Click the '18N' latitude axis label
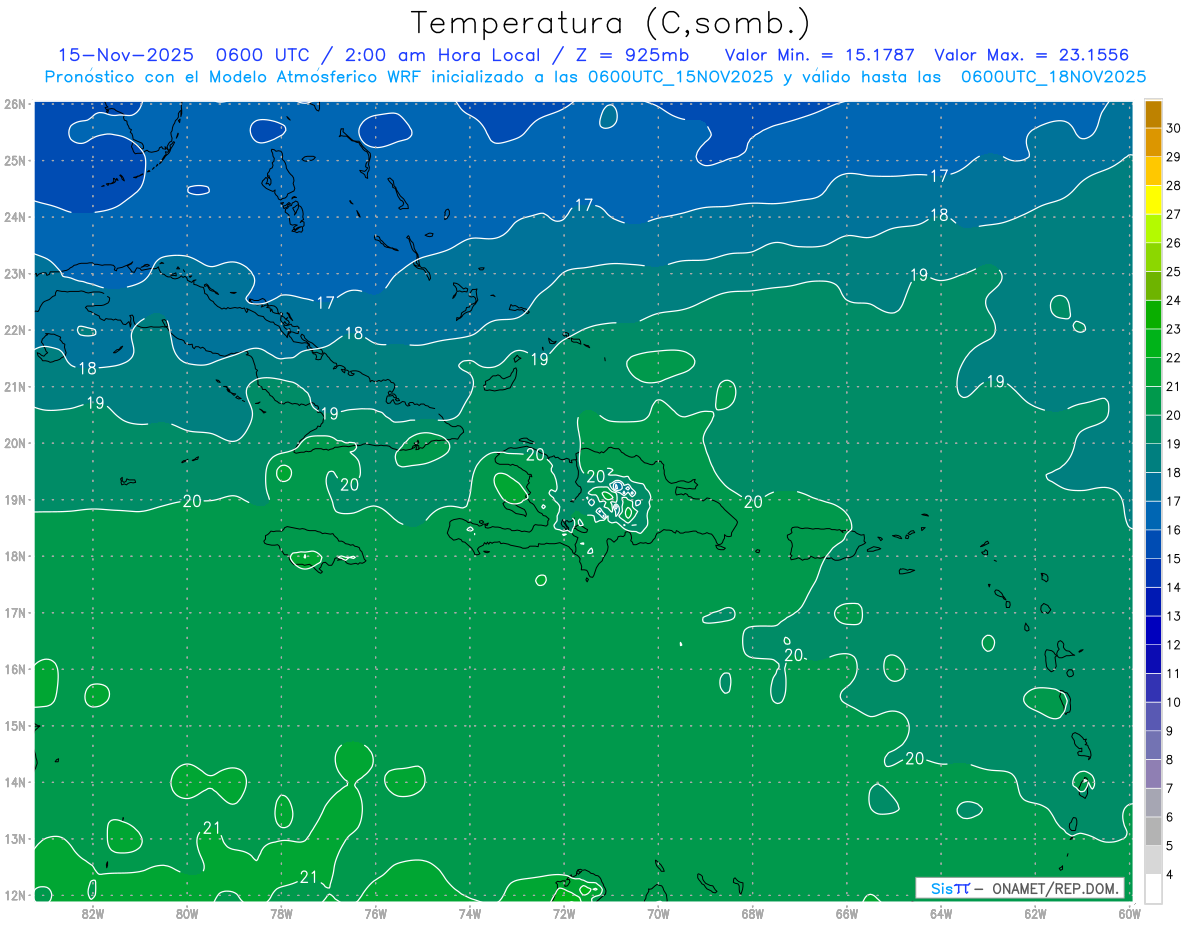 pyautogui.click(x=15, y=556)
